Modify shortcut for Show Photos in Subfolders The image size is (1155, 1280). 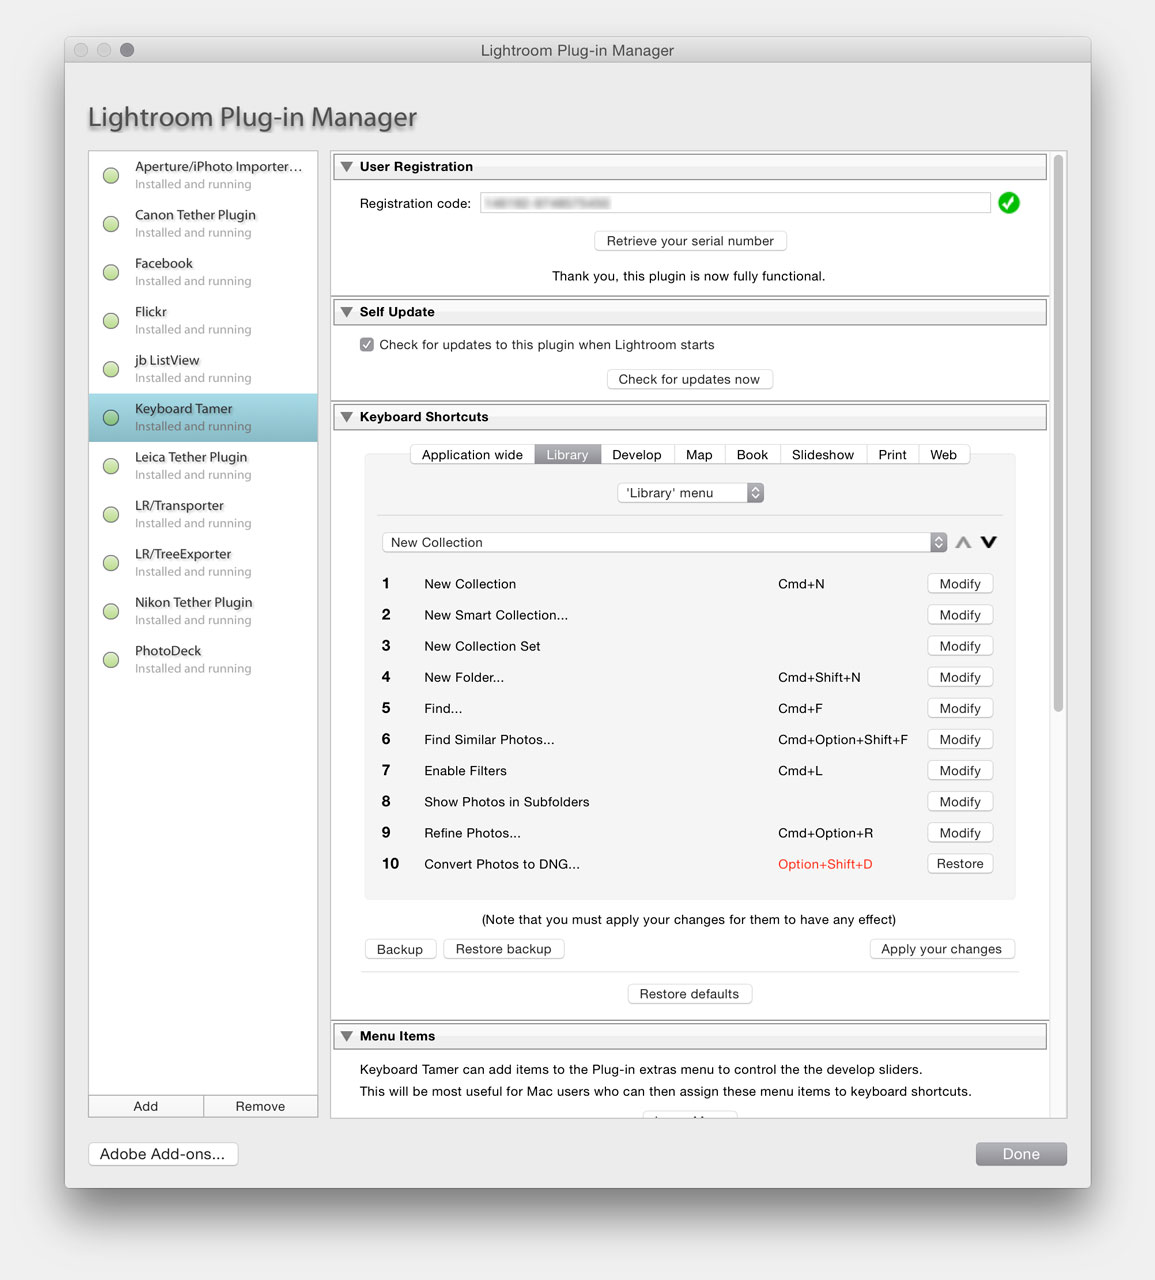(960, 802)
